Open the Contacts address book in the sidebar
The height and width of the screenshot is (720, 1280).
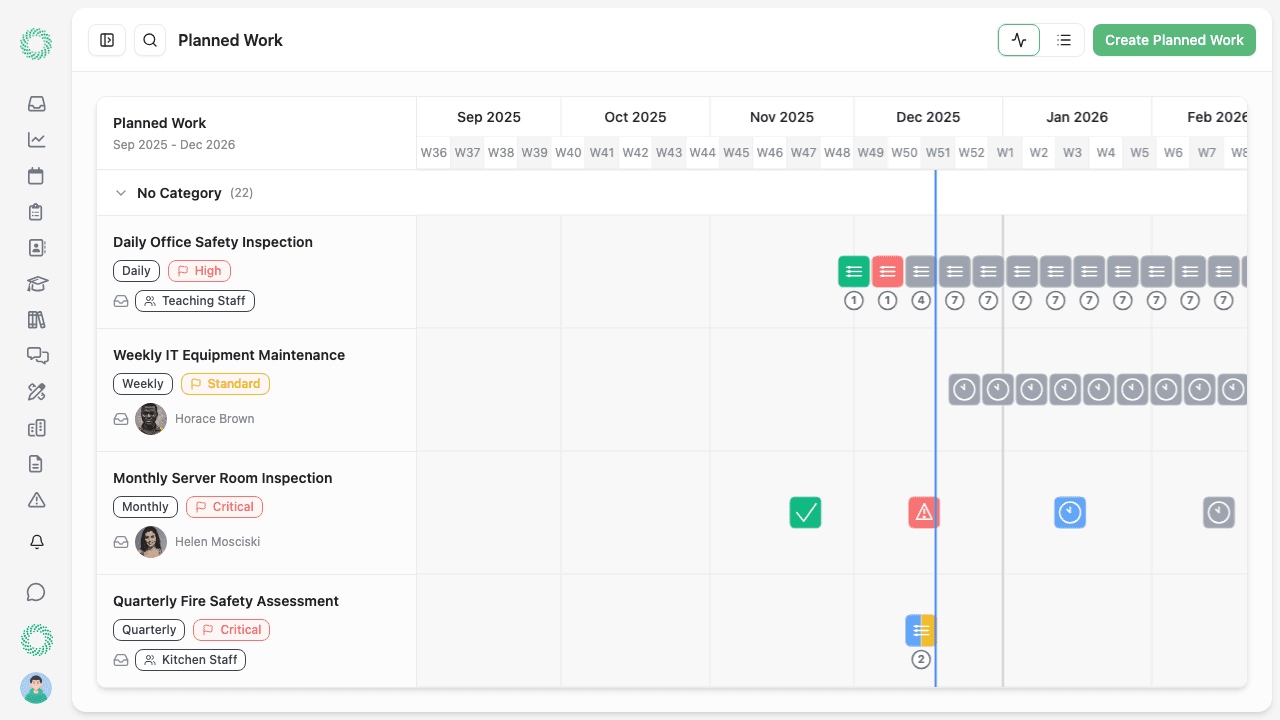pyautogui.click(x=36, y=248)
